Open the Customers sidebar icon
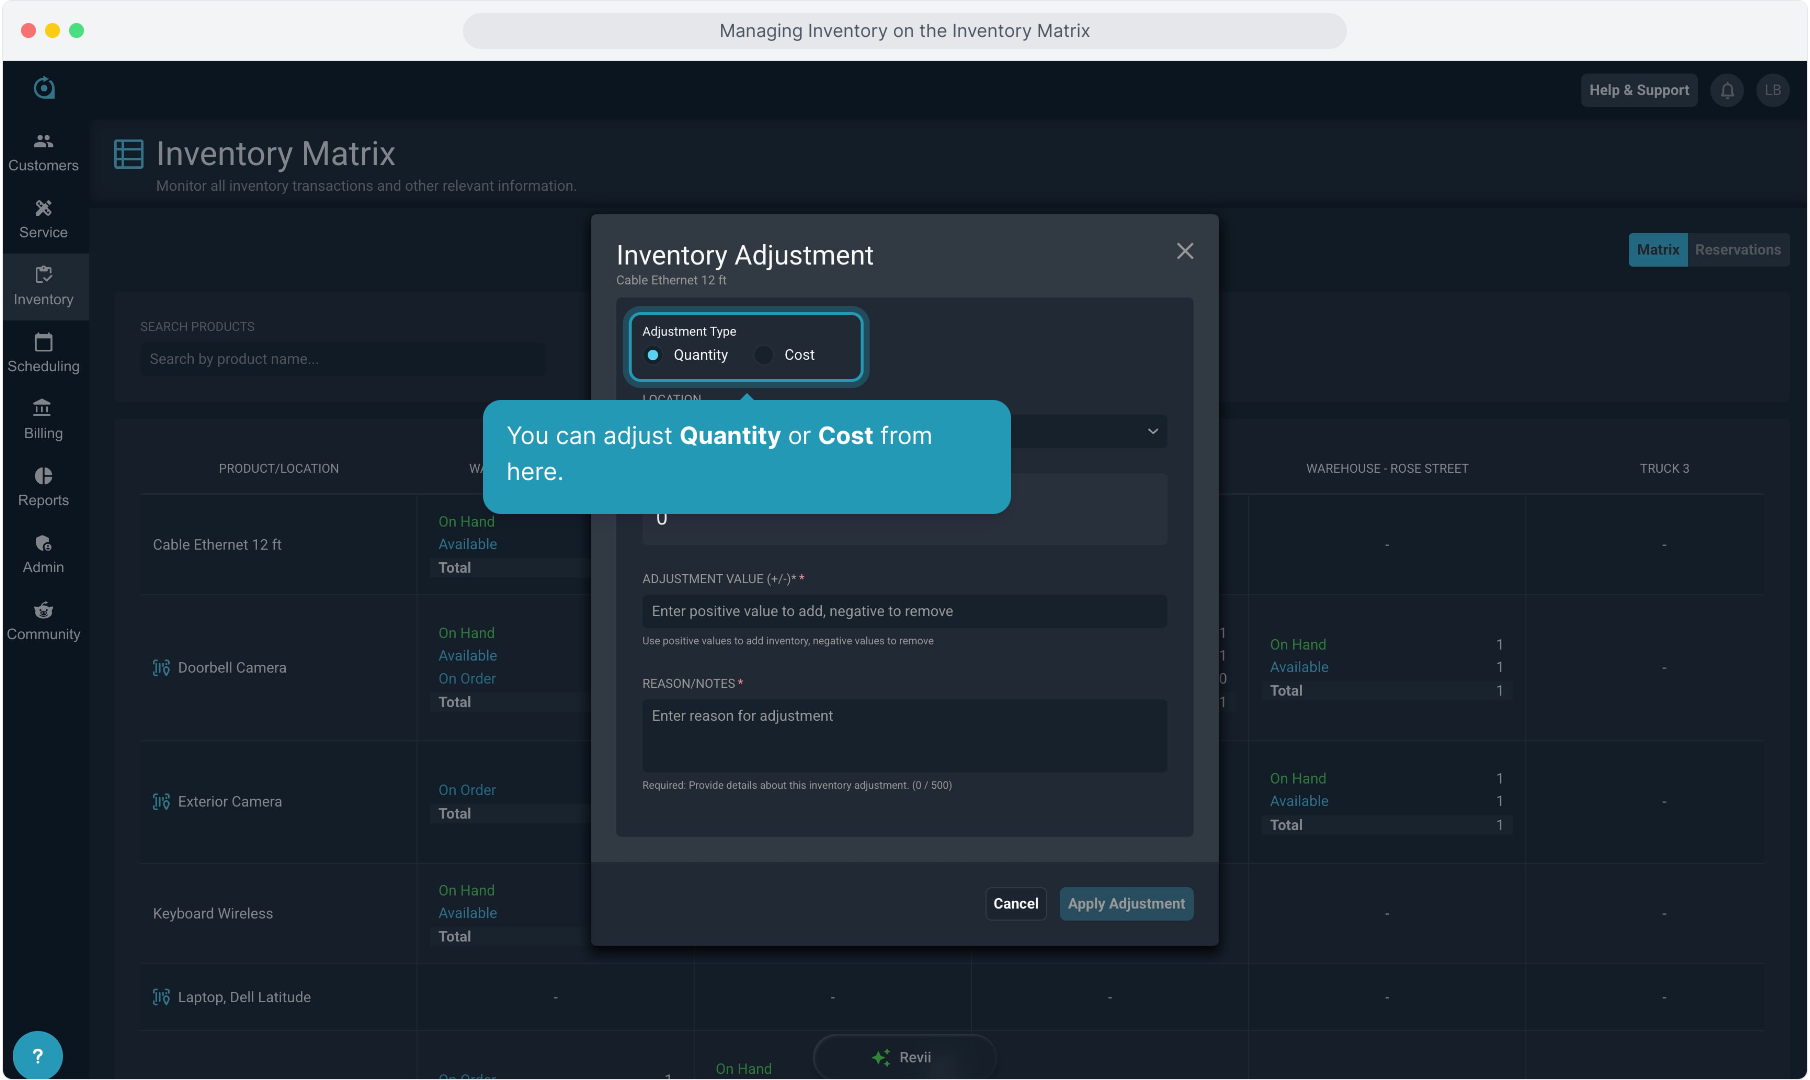Image resolution: width=1810 pixels, height=1080 pixels. tap(43, 142)
